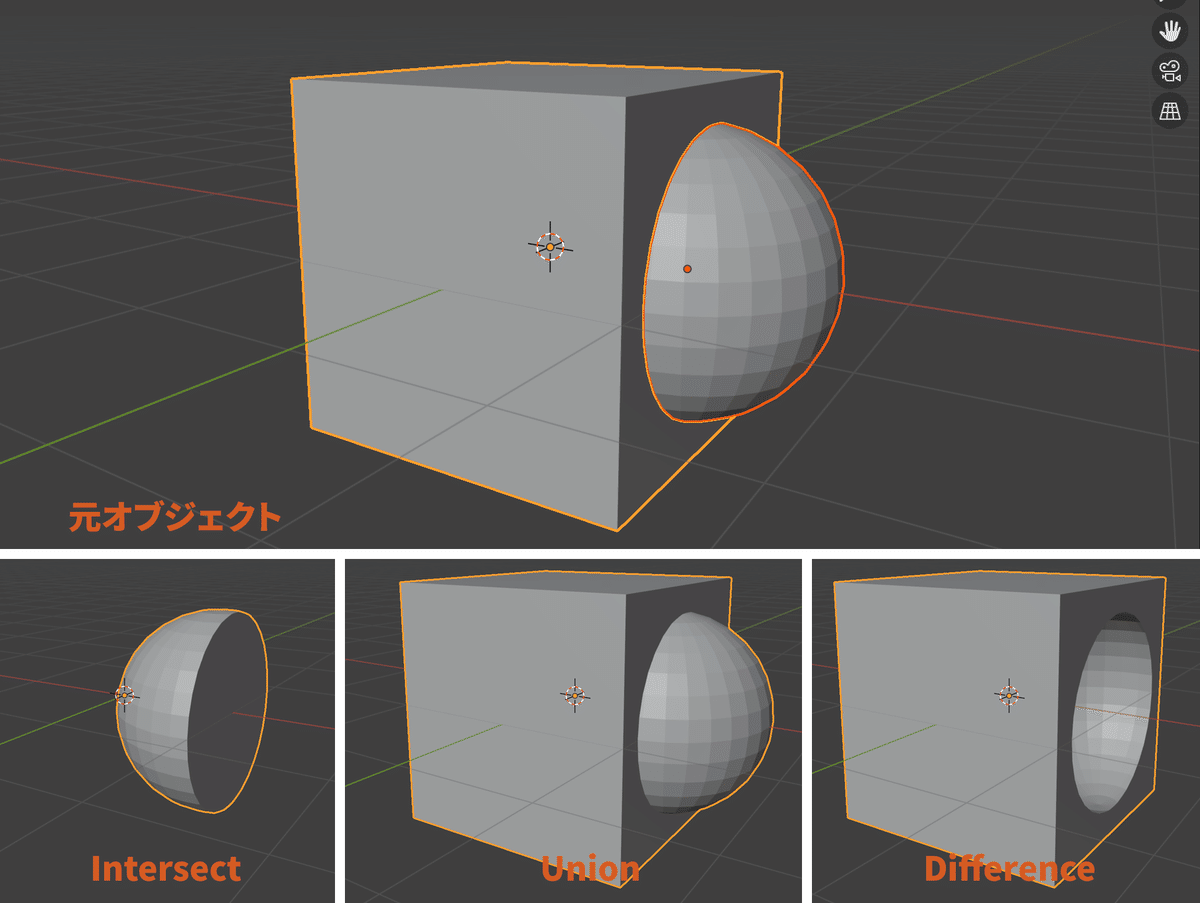Toggle camera view with the camera icon
1200x903 pixels.
tap(1169, 70)
